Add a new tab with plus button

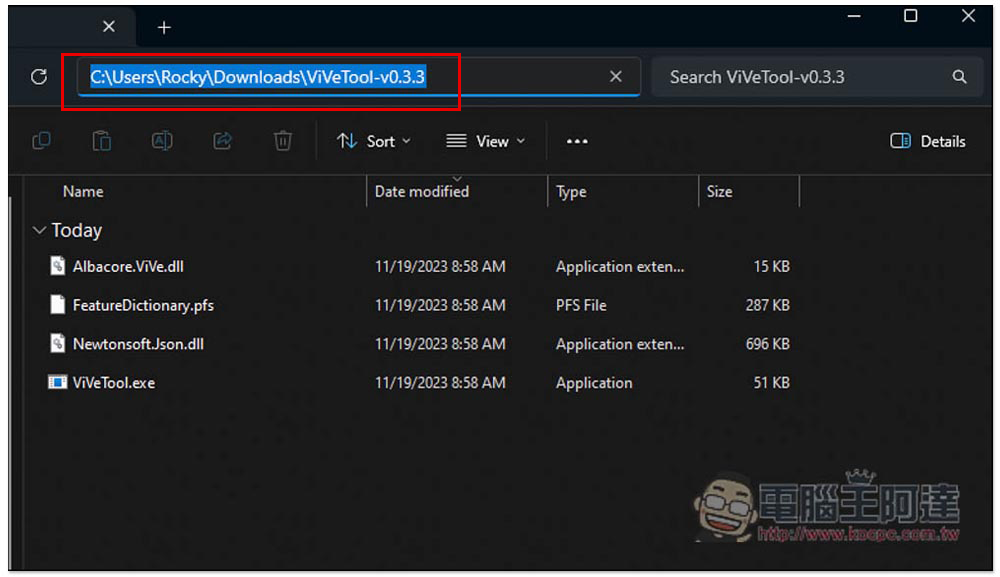click(164, 27)
